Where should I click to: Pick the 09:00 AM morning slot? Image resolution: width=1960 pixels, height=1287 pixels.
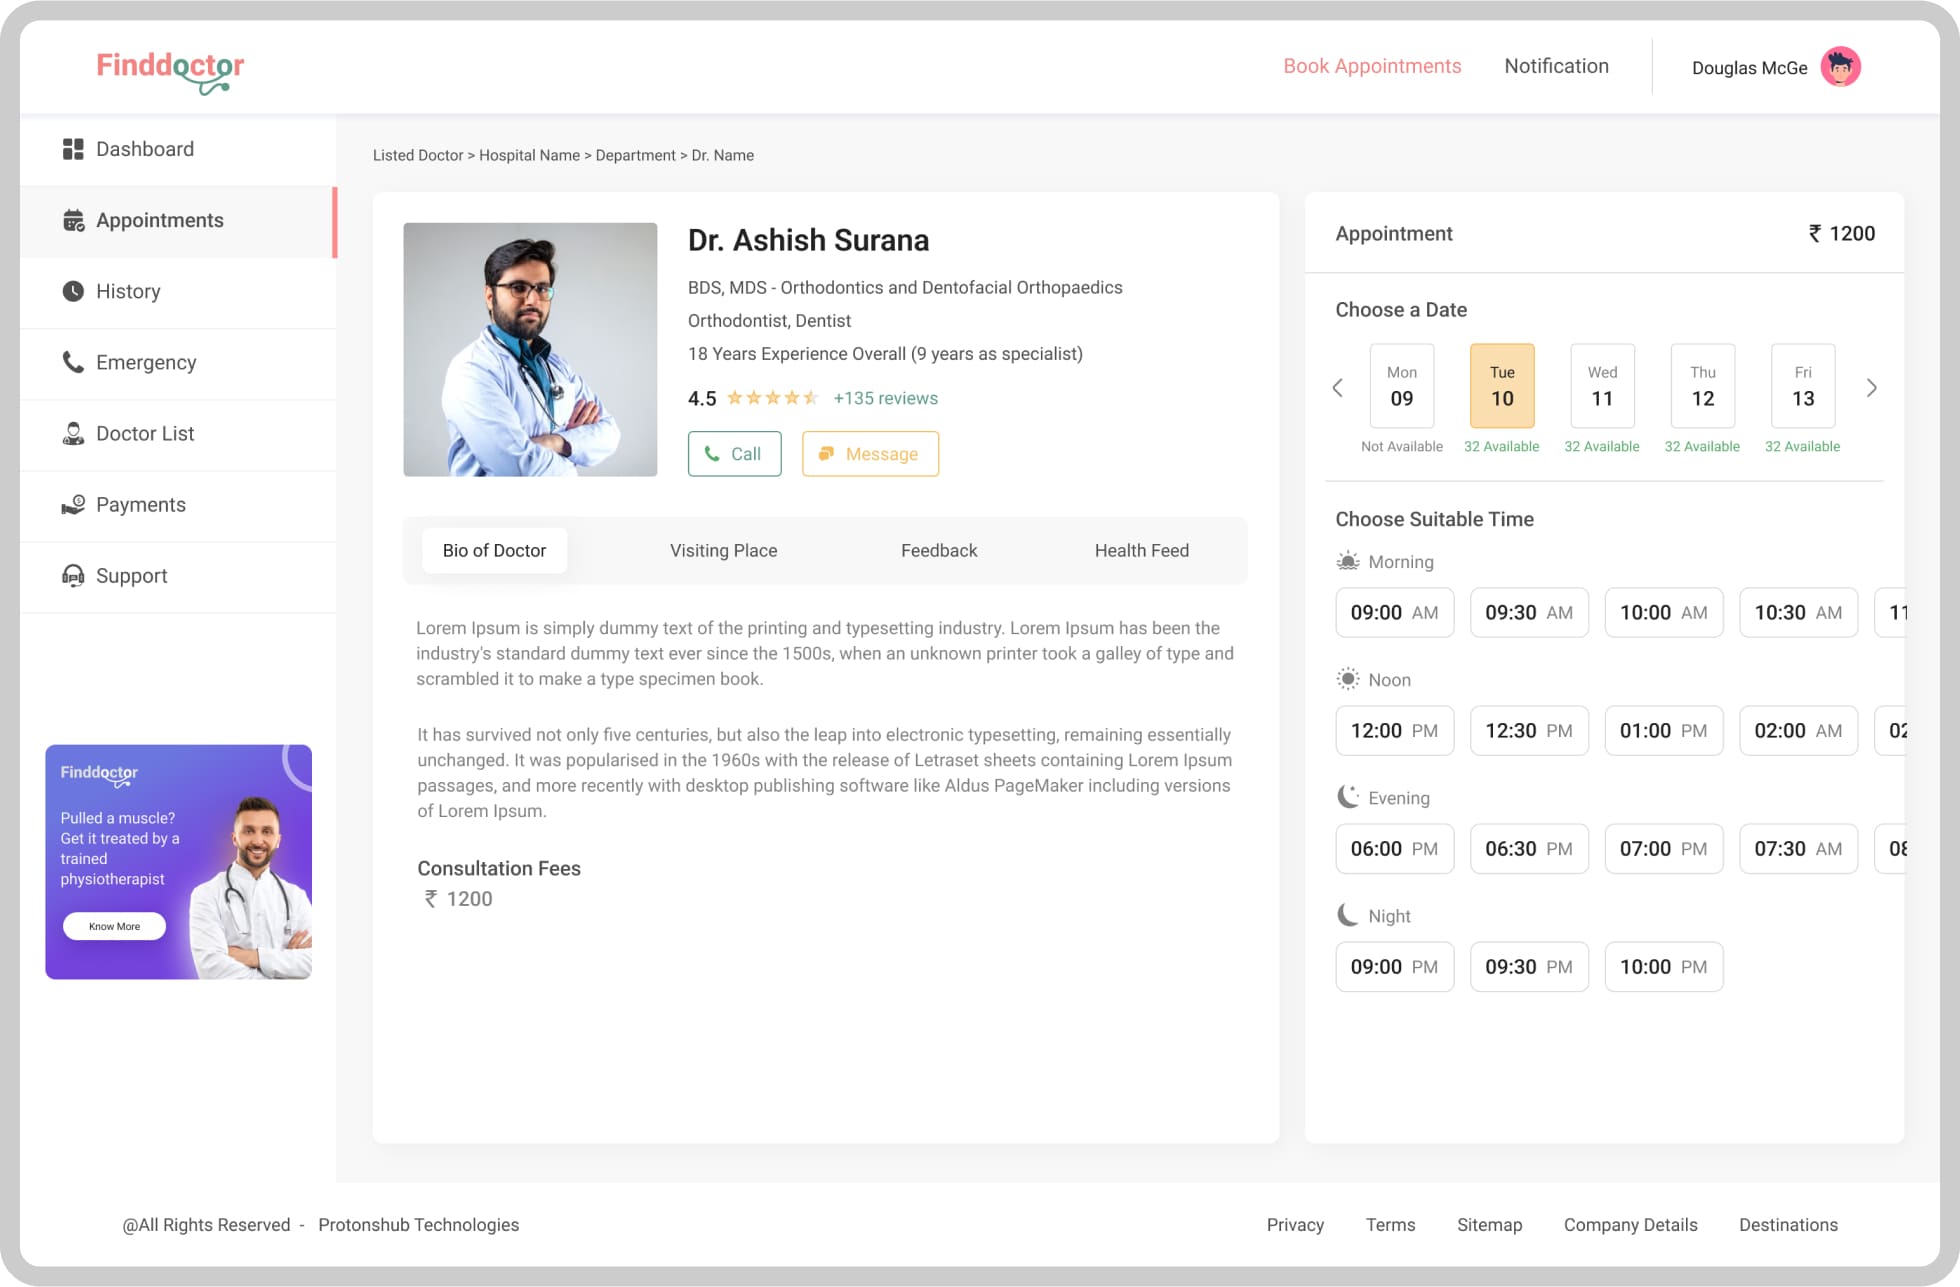tap(1394, 613)
